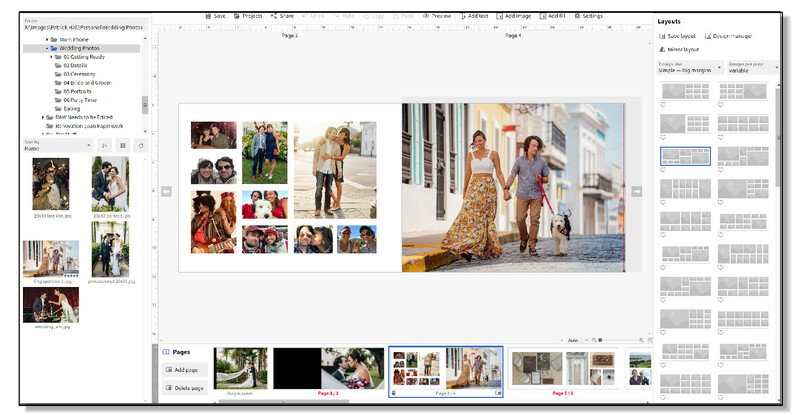The image size is (800, 415).
Task: Select the Engagement street photo file thumbnail
Action: (x=51, y=259)
